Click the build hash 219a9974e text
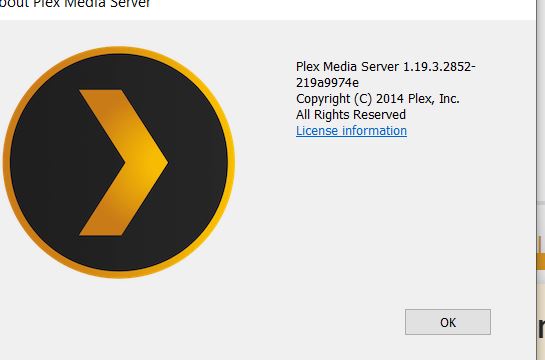This screenshot has width=545, height=360. (x=327, y=83)
